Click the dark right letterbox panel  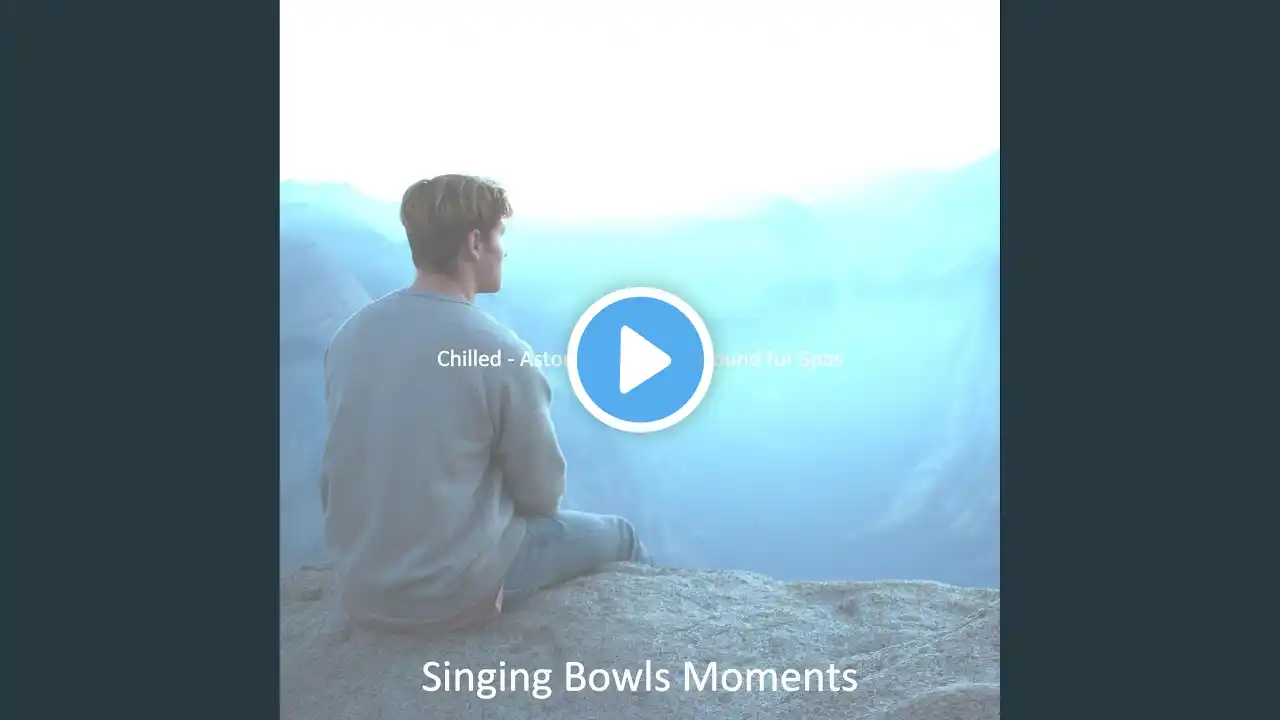tap(1140, 360)
